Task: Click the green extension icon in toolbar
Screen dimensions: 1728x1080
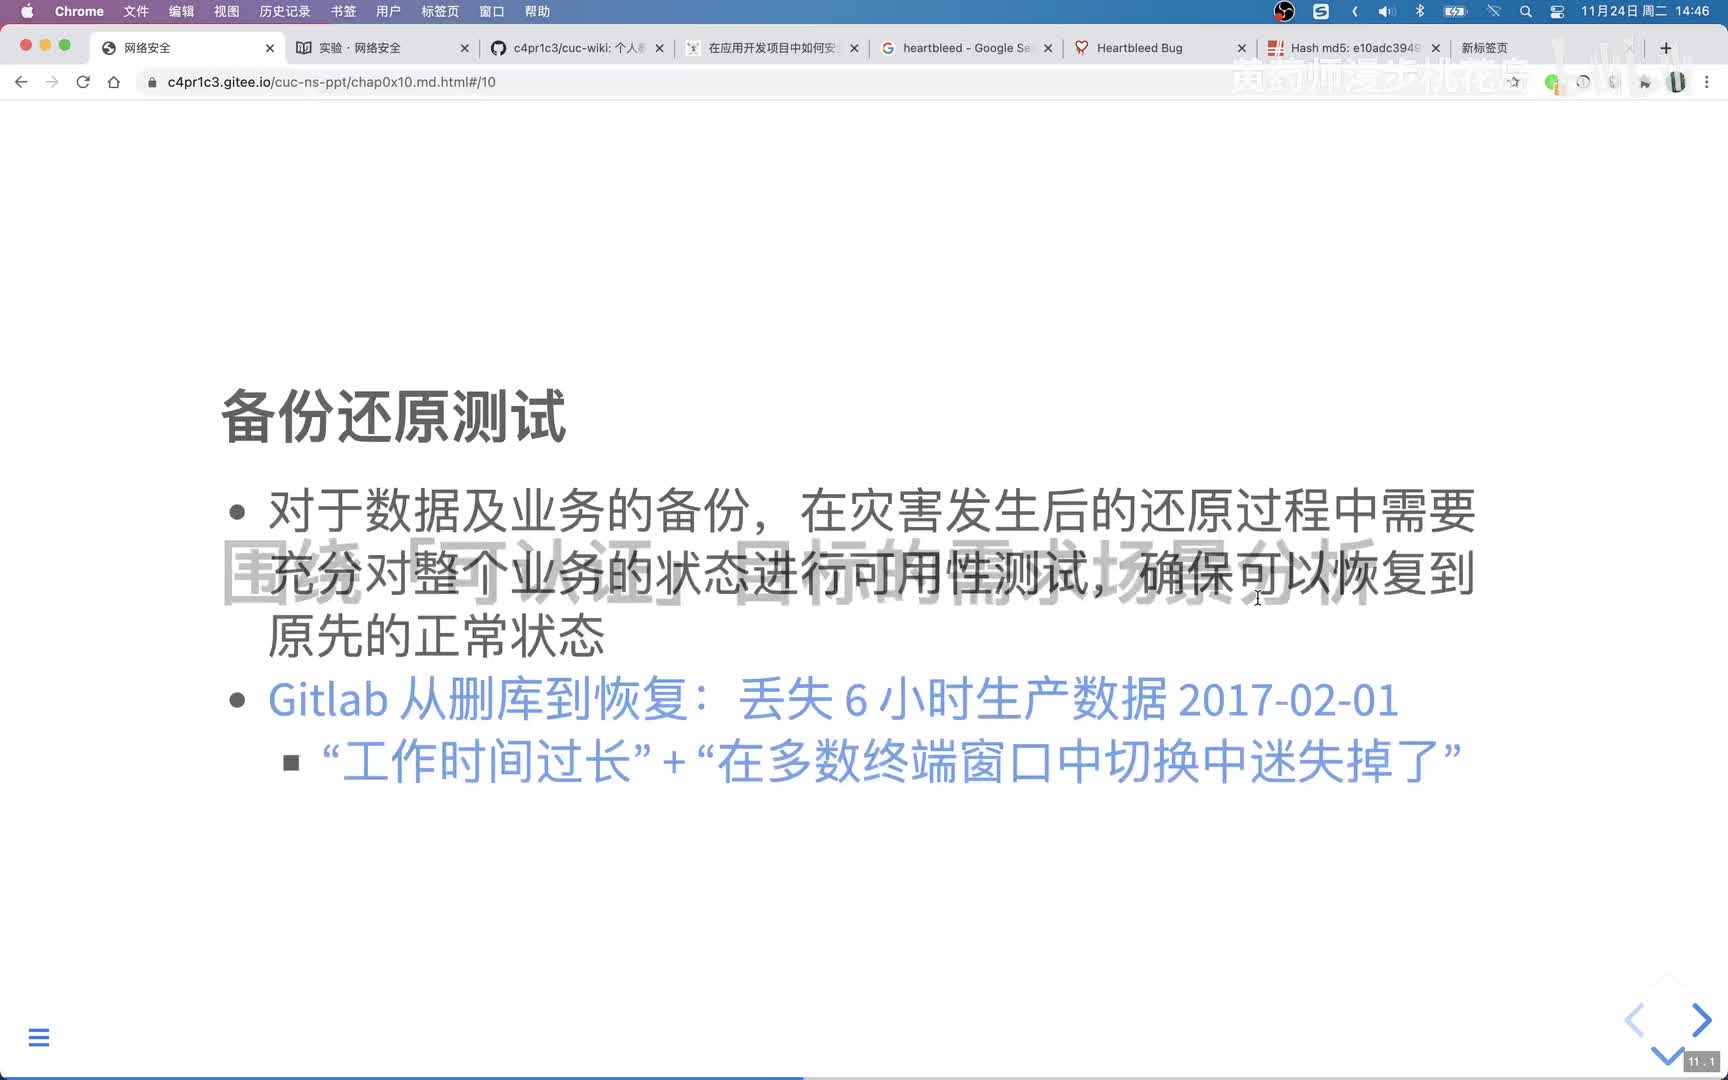Action: click(1552, 82)
